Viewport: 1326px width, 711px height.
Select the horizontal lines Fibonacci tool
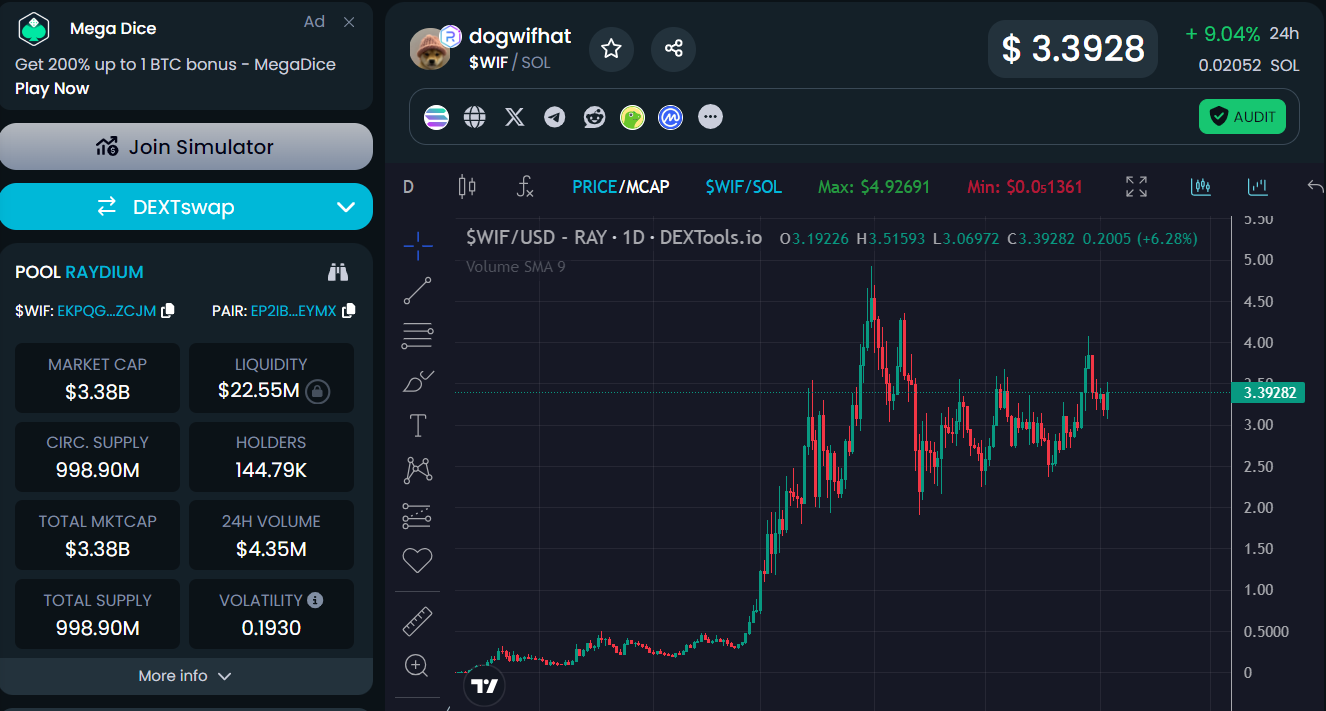(x=417, y=337)
